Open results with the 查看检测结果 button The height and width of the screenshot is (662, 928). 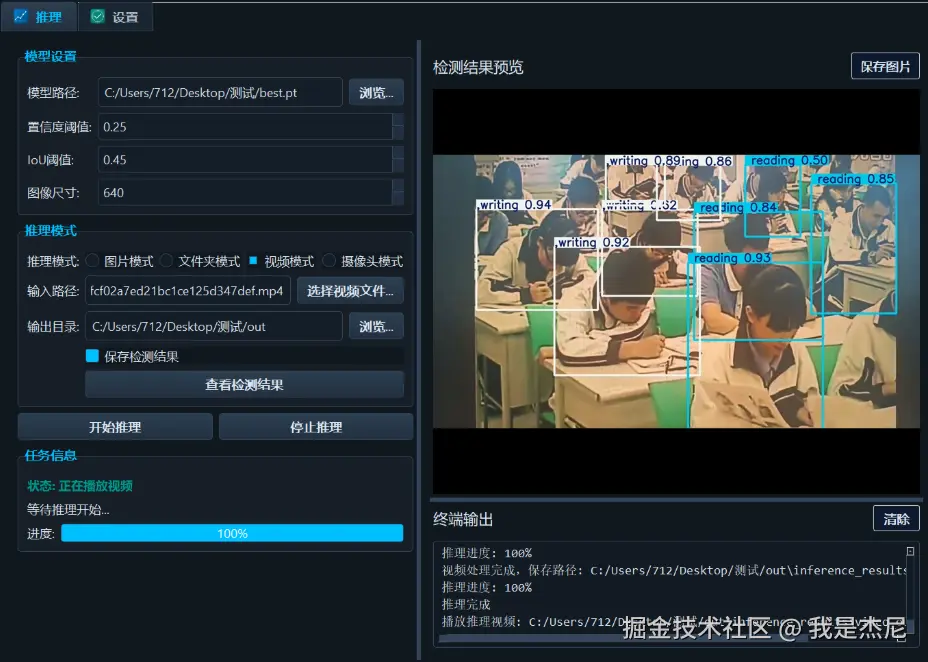tap(244, 385)
